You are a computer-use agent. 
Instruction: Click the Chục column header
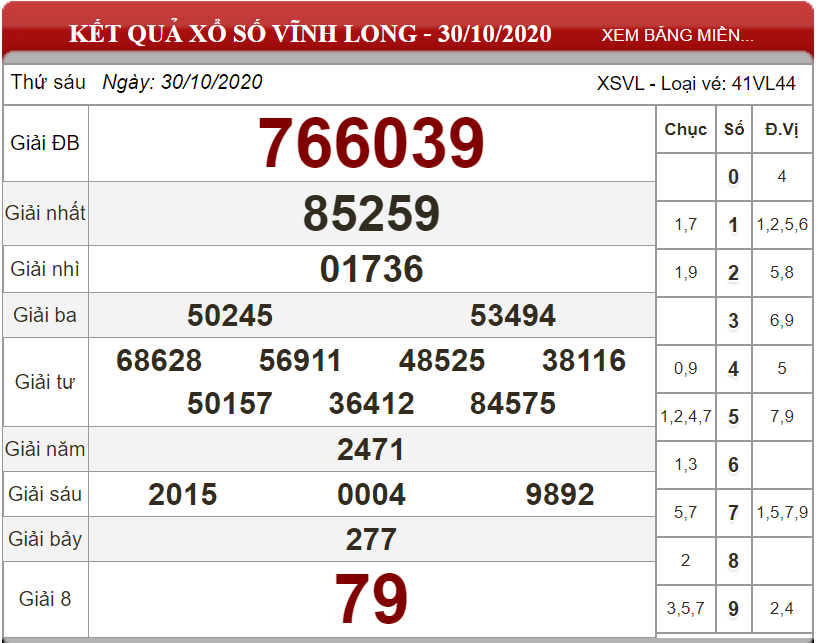(x=686, y=129)
